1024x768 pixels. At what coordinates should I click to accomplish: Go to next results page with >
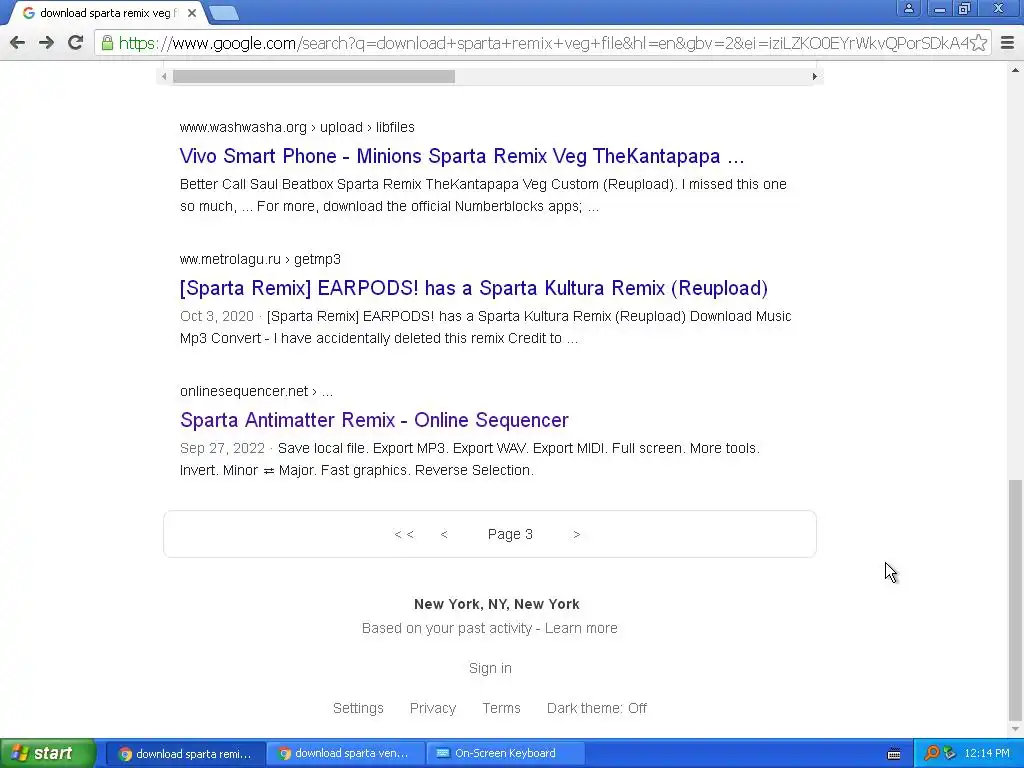point(576,534)
